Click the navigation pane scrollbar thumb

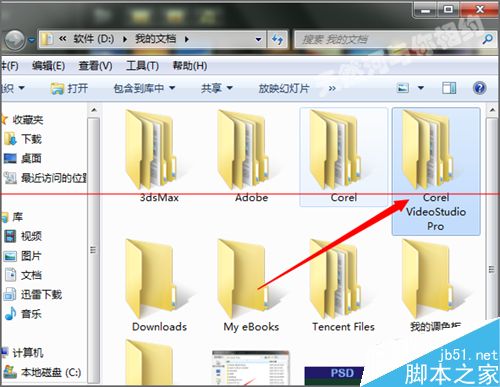coord(94,250)
